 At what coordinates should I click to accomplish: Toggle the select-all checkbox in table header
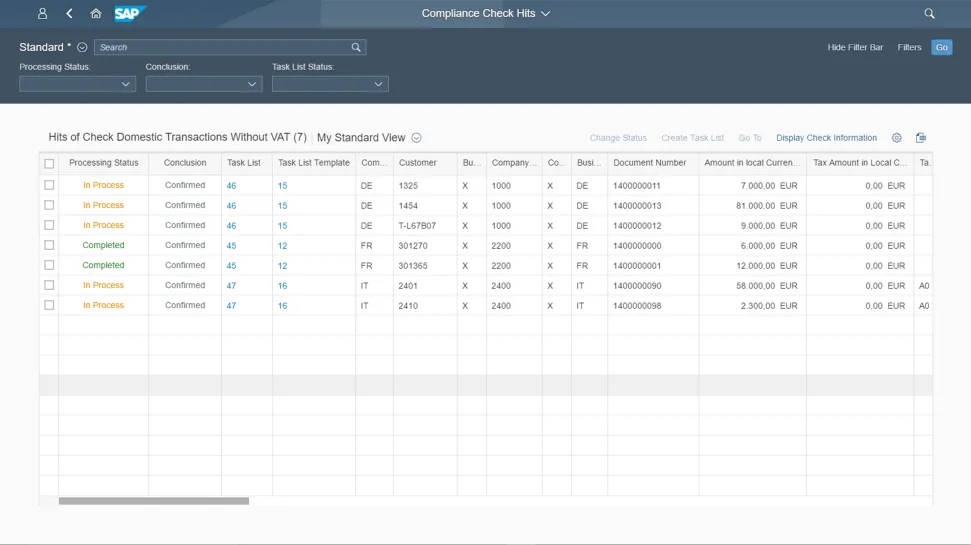point(49,163)
